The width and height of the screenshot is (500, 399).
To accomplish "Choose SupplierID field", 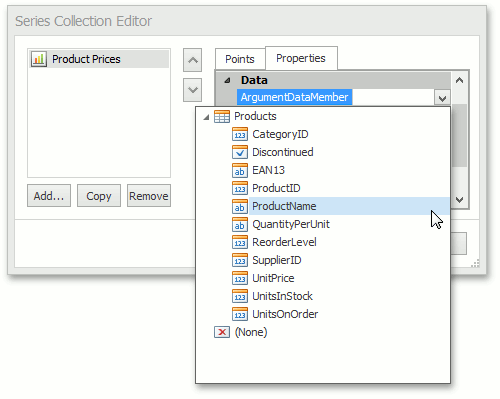I will click(x=277, y=260).
